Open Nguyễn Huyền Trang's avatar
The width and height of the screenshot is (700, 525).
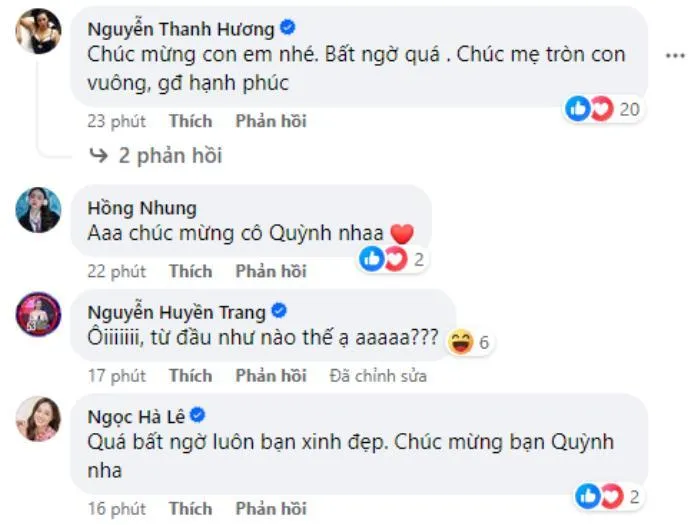[38, 314]
